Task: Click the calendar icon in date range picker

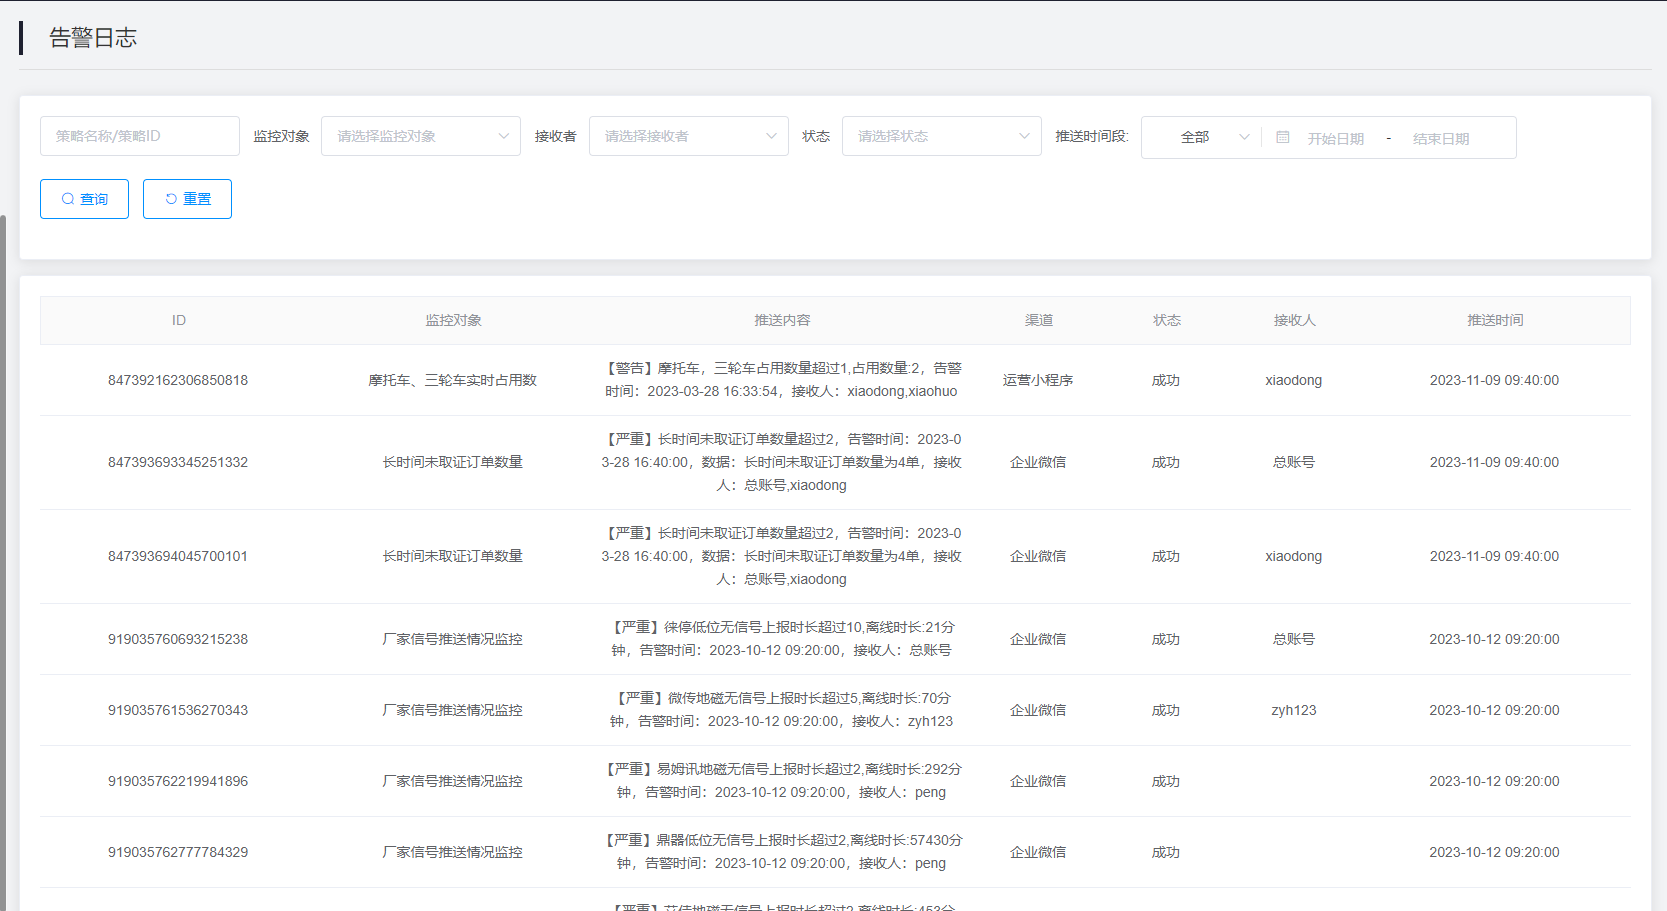Action: [1282, 138]
